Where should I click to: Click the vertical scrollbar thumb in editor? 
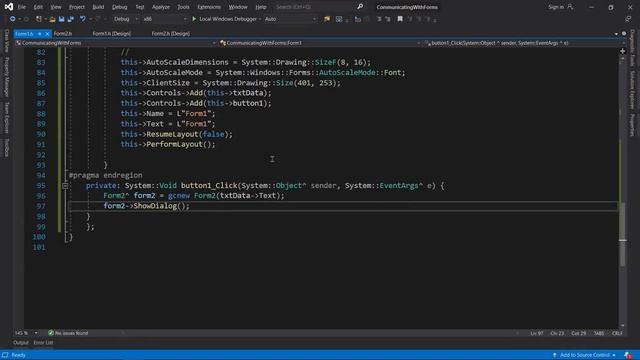(622, 234)
